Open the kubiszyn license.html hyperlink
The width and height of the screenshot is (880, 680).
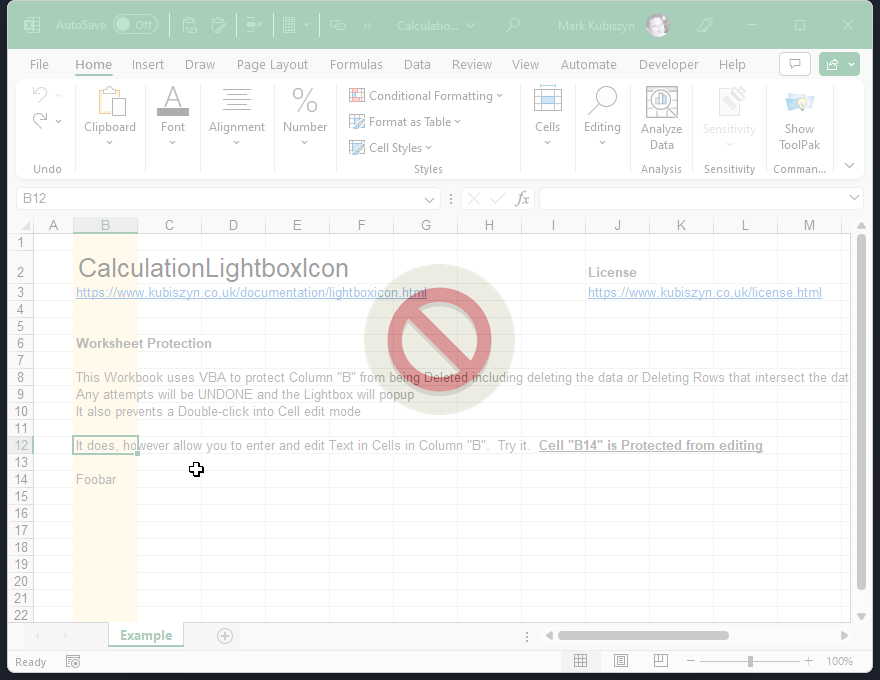click(704, 293)
